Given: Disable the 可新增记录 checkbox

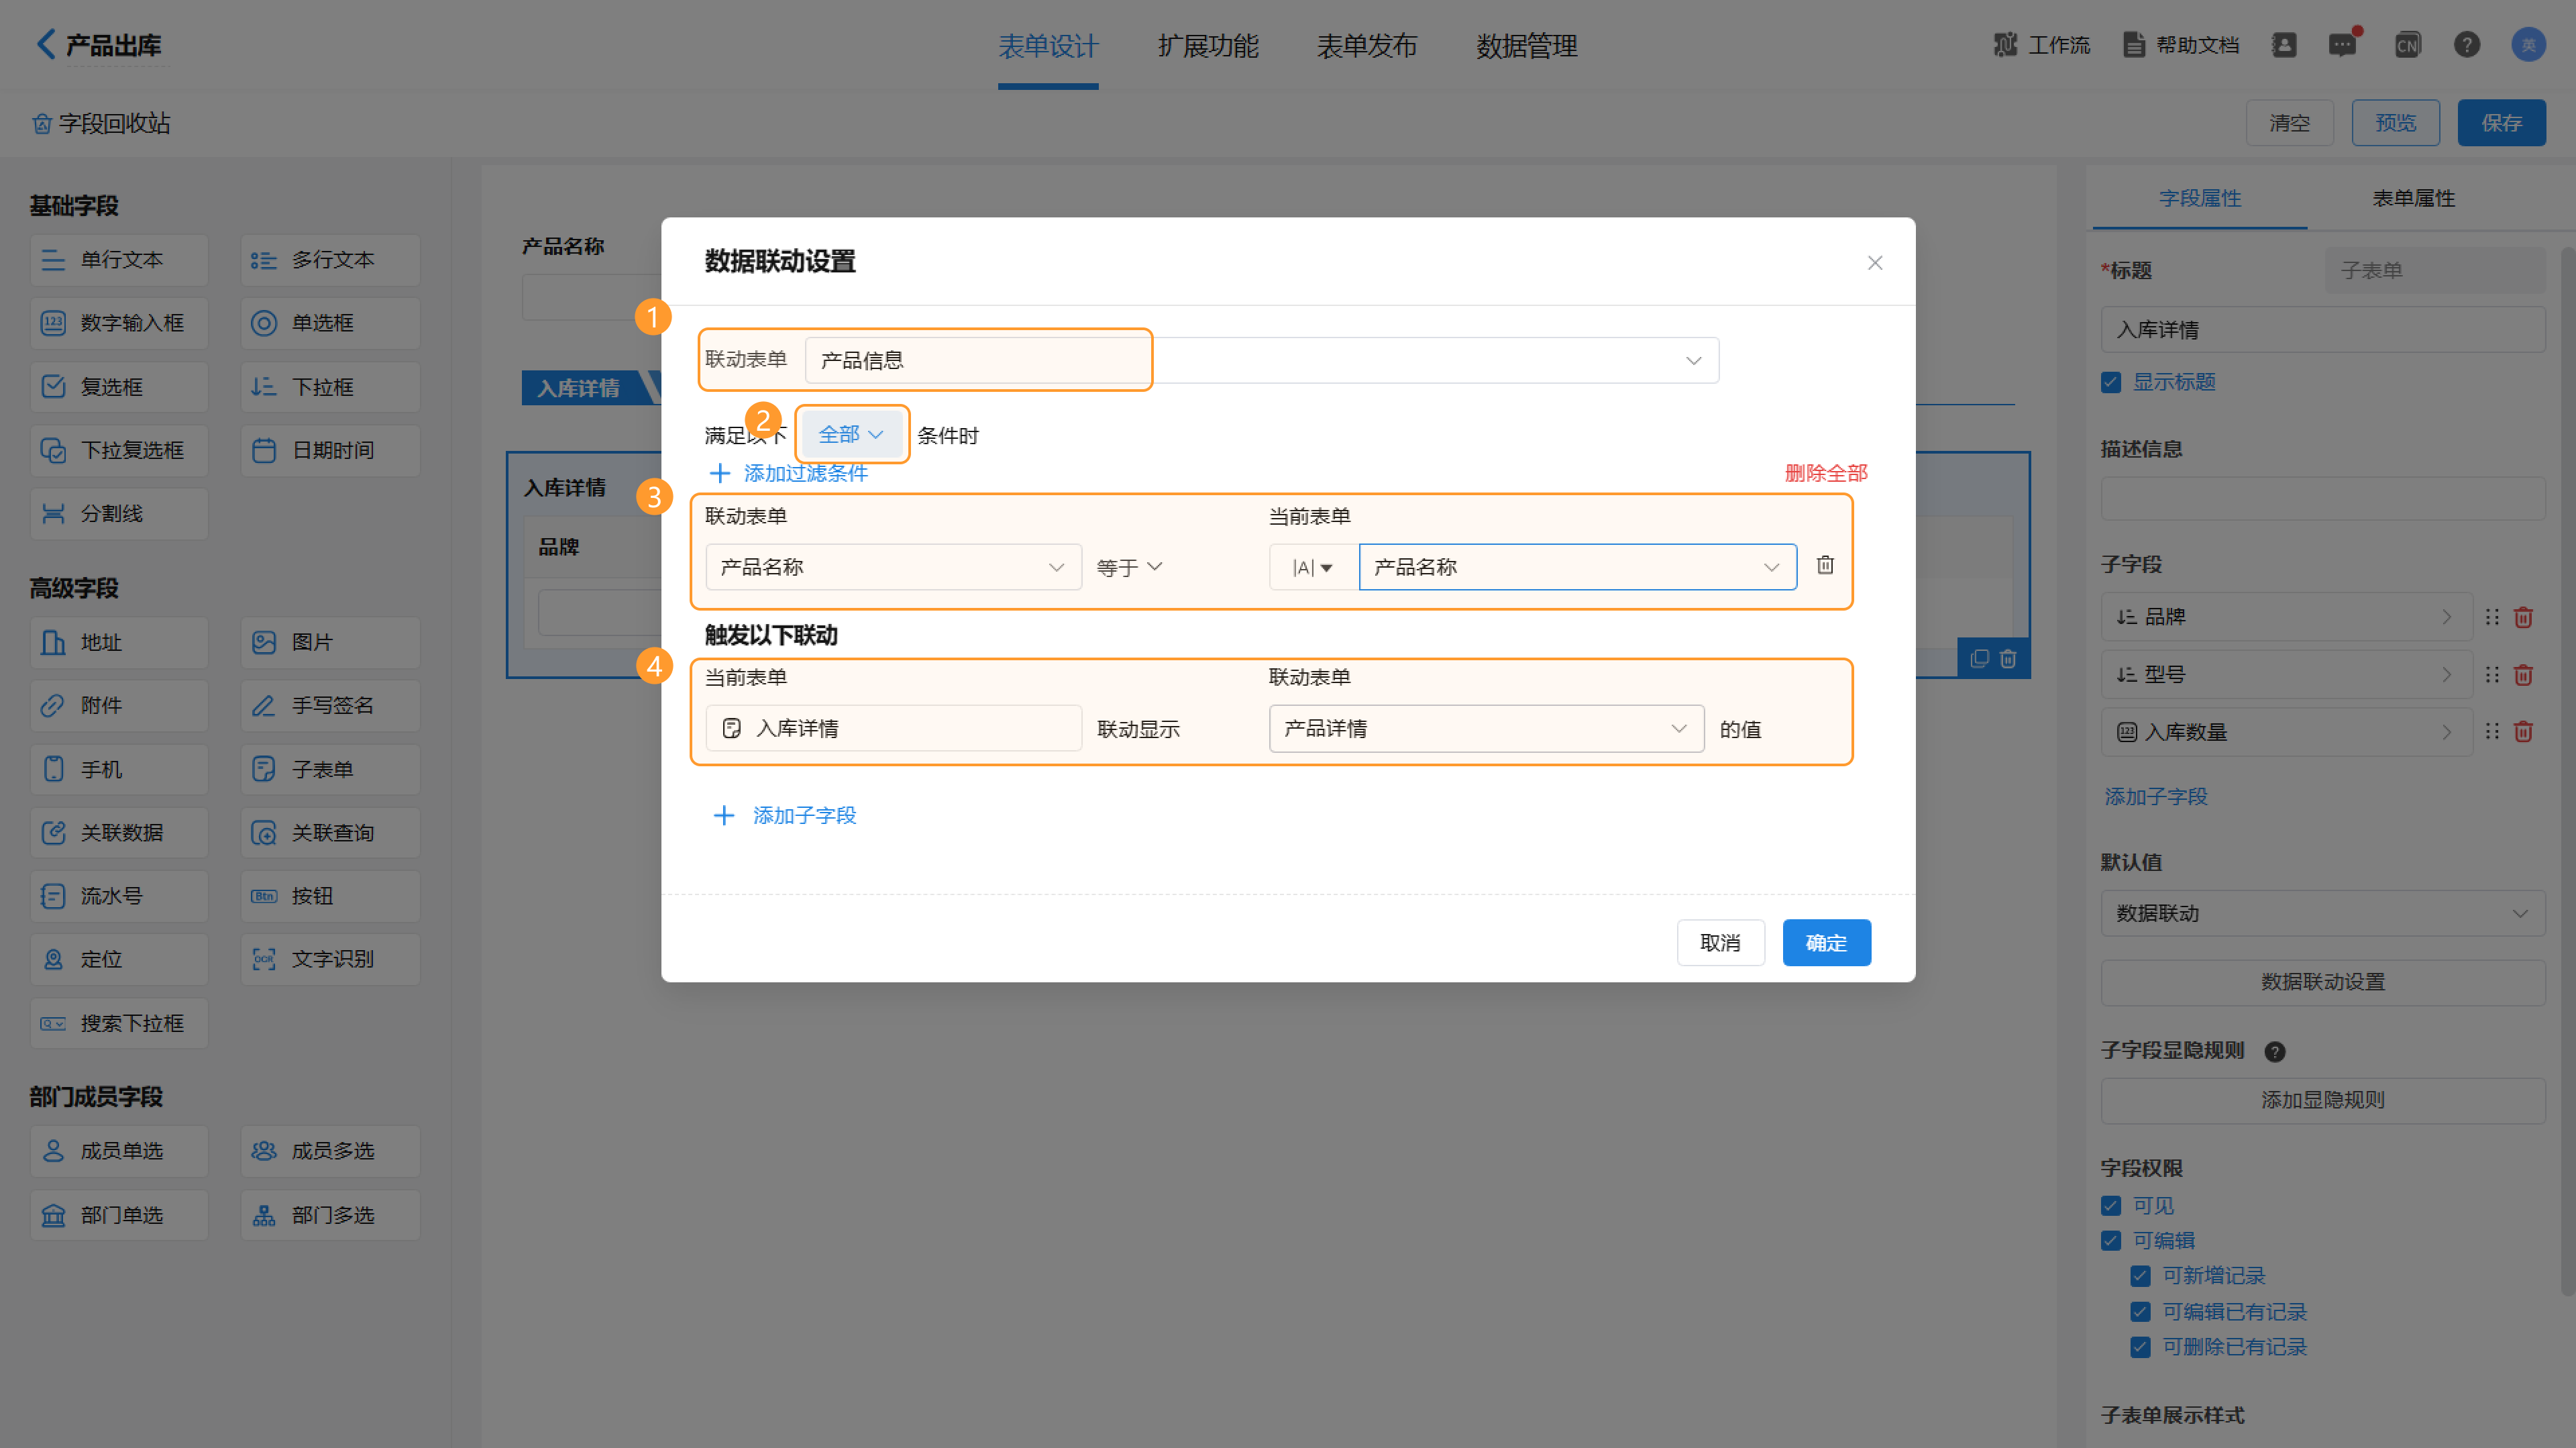Looking at the screenshot, I should pos(2140,1275).
